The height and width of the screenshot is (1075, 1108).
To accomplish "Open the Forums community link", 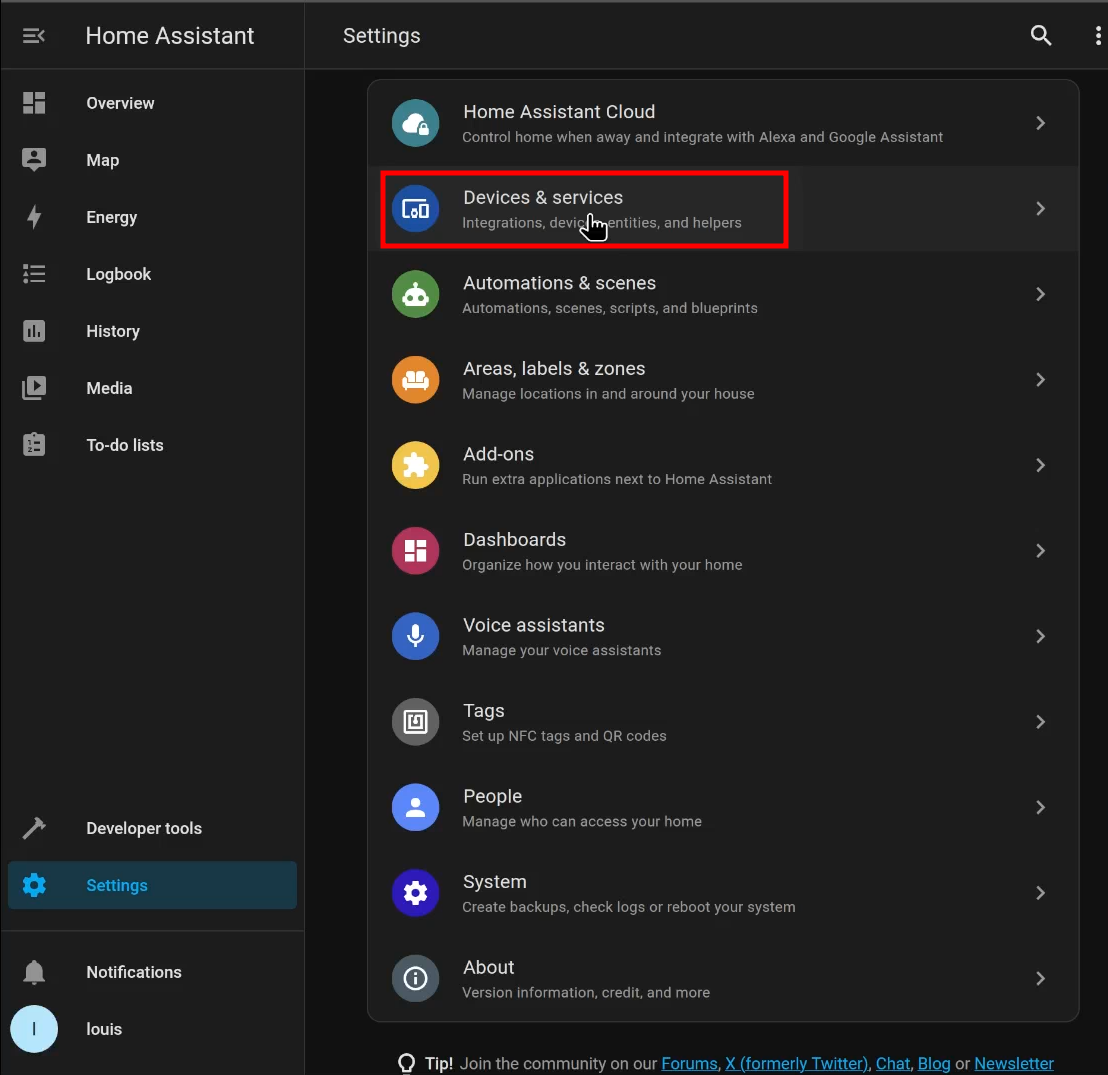I will point(690,1063).
